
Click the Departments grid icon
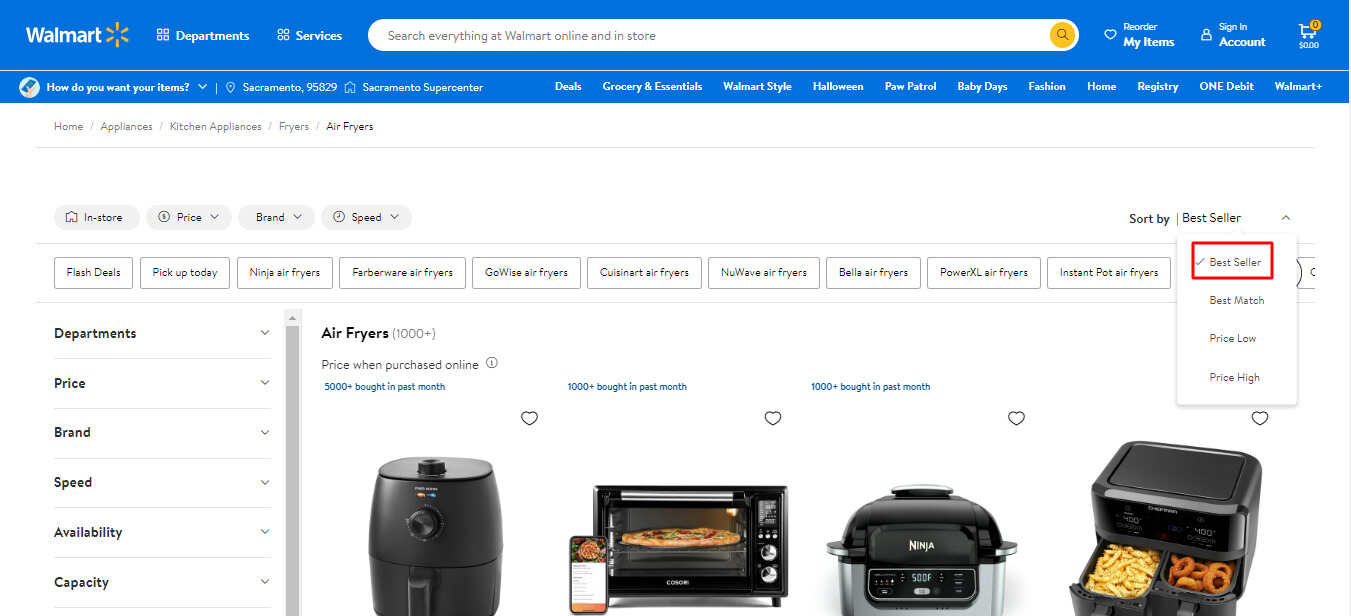[x=163, y=34]
